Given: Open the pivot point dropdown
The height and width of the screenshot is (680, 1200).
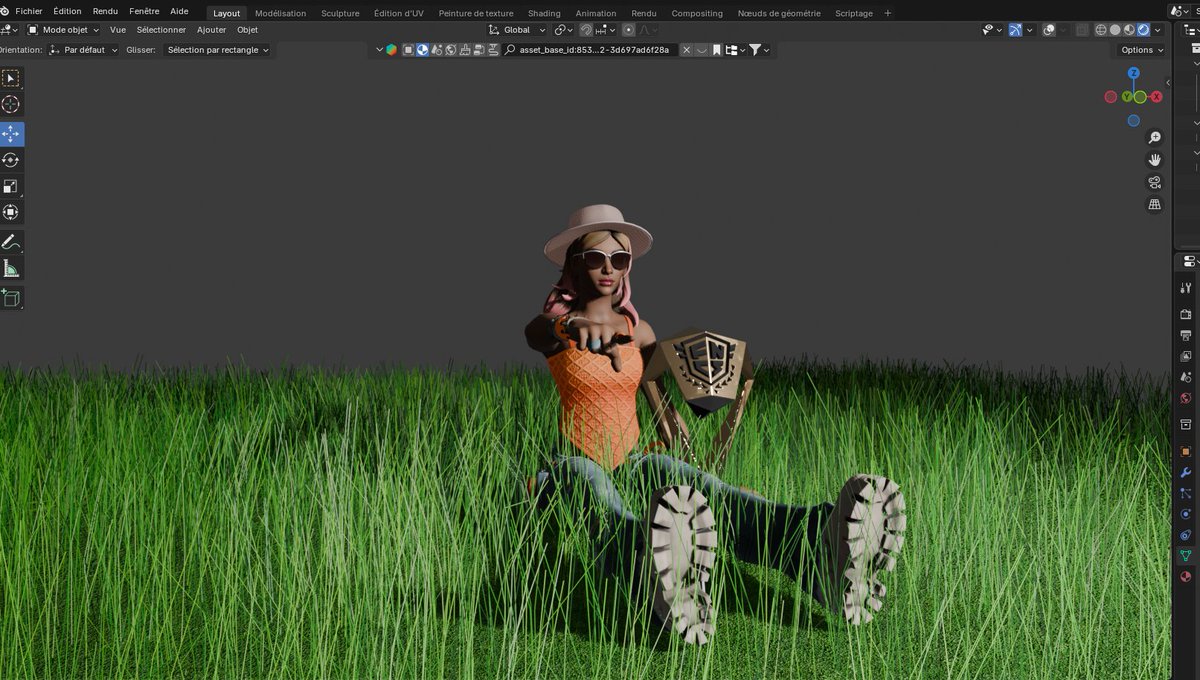Looking at the screenshot, I should click(563, 30).
